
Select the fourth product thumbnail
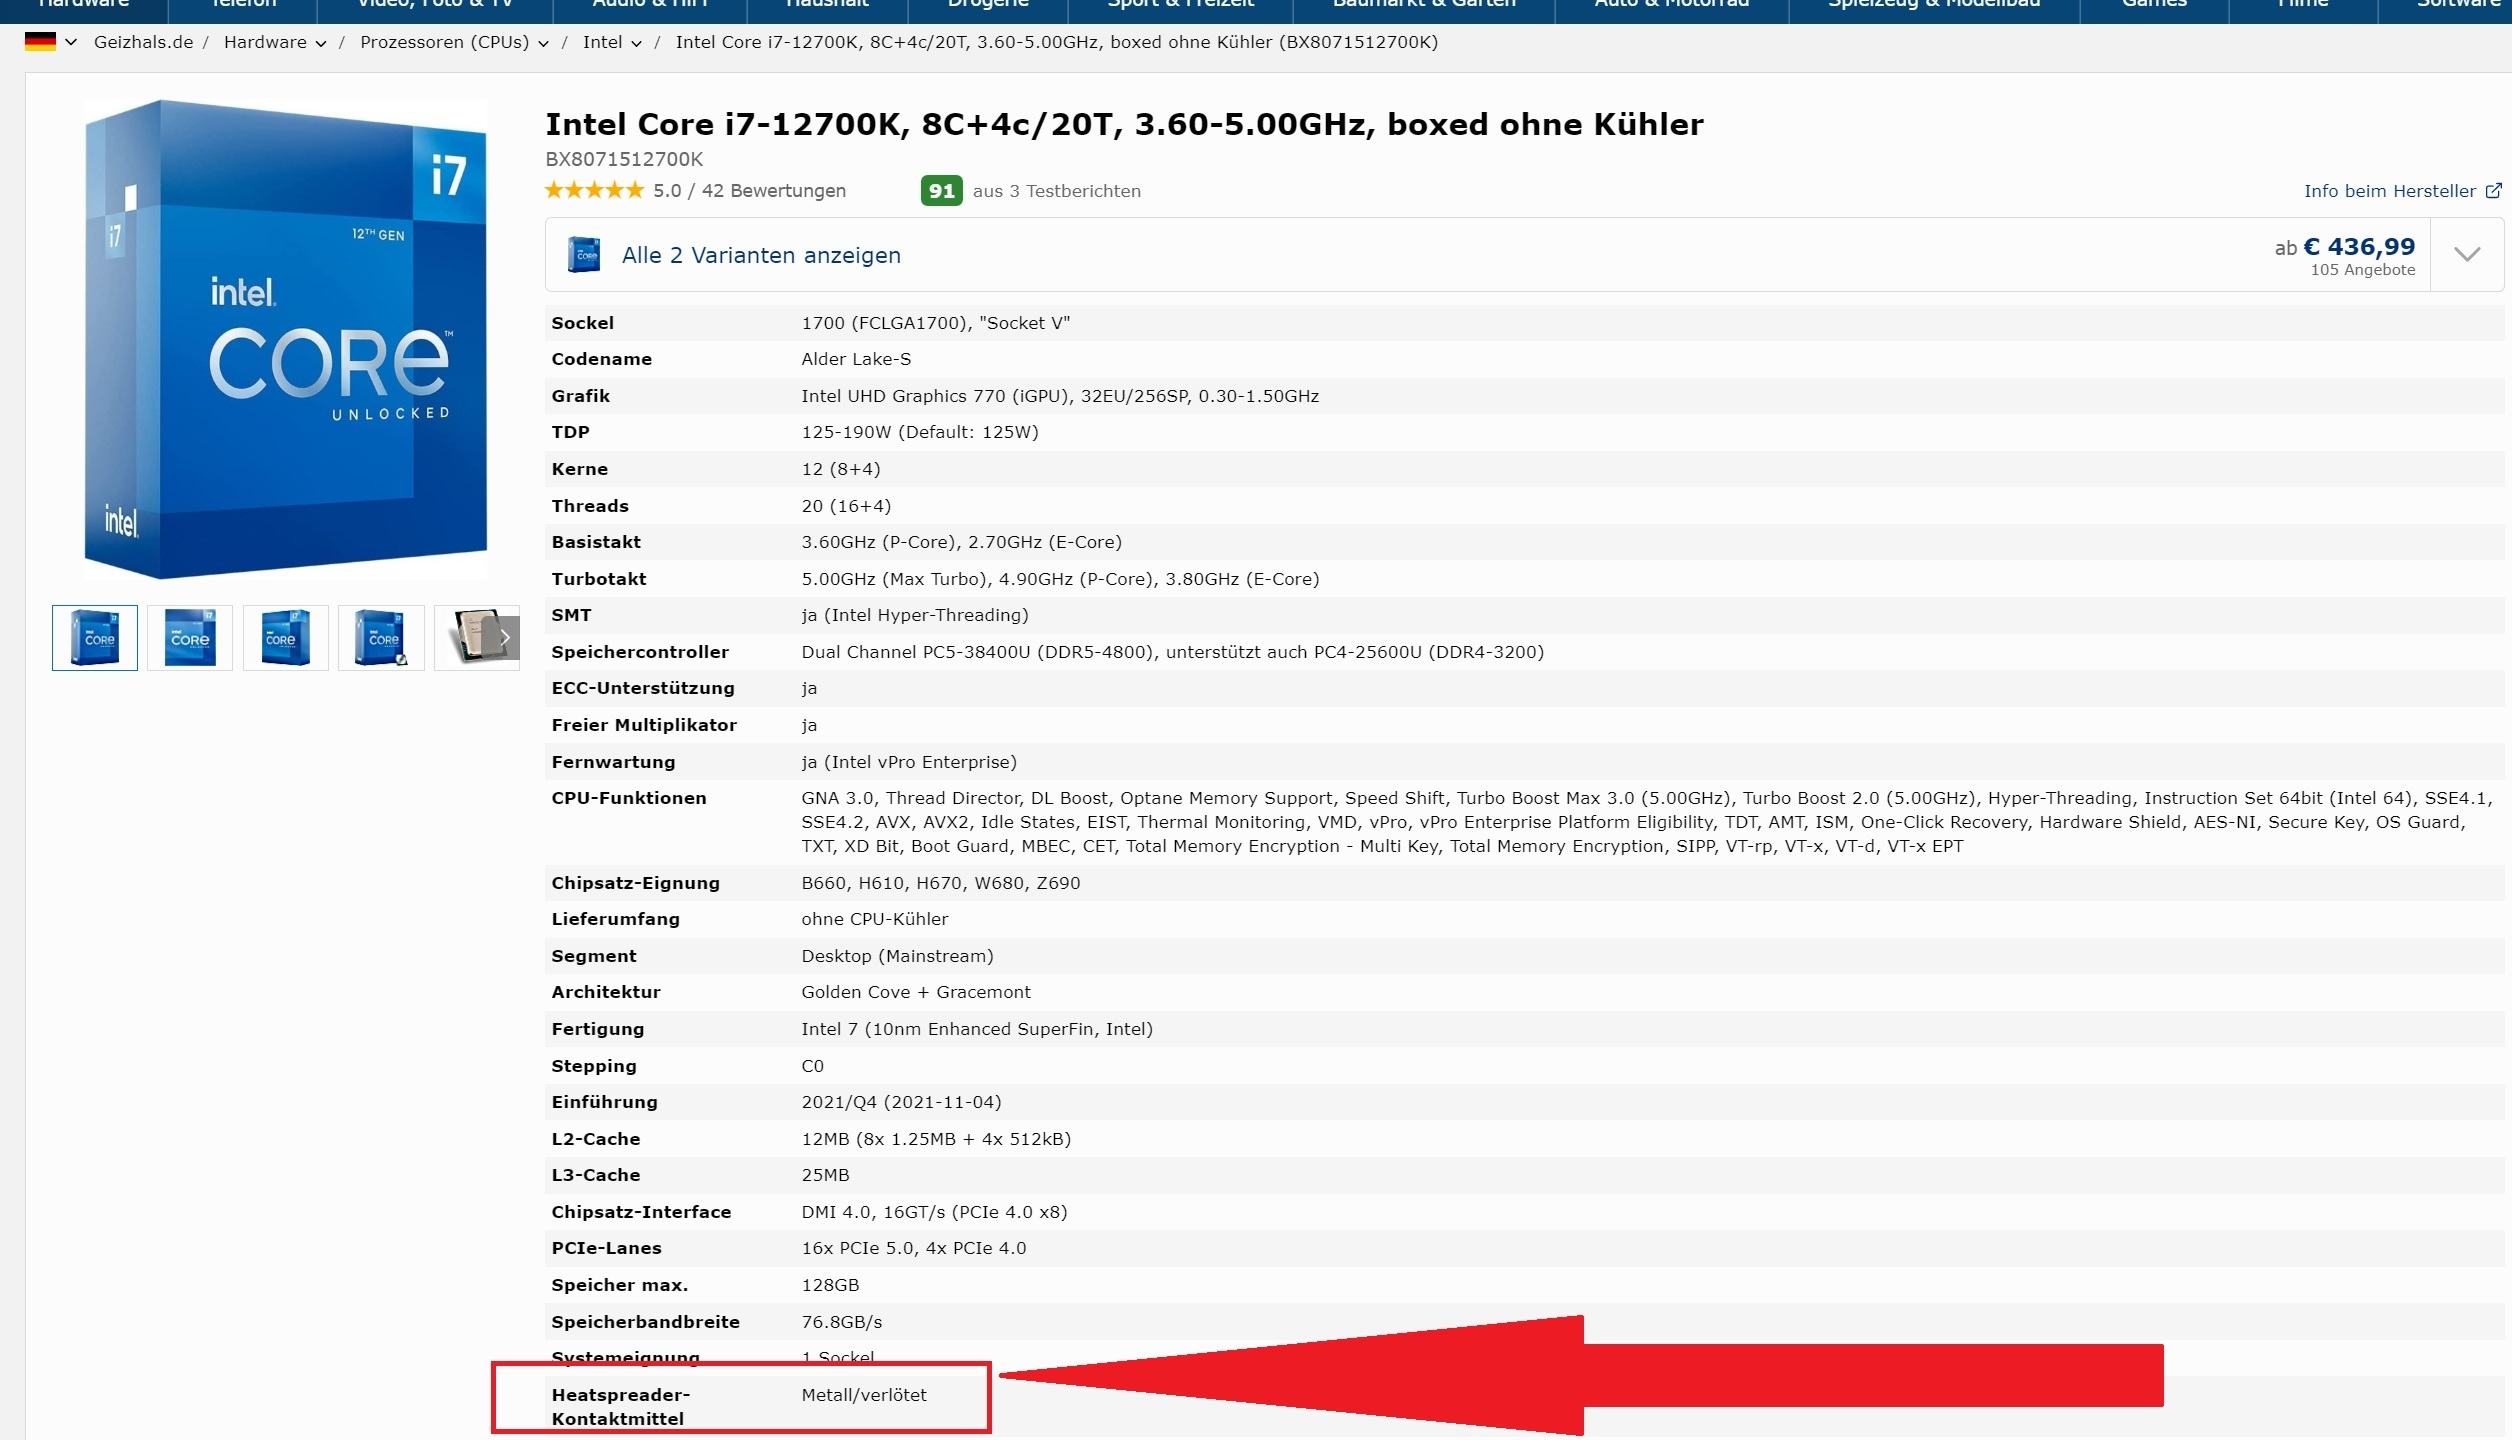(381, 637)
